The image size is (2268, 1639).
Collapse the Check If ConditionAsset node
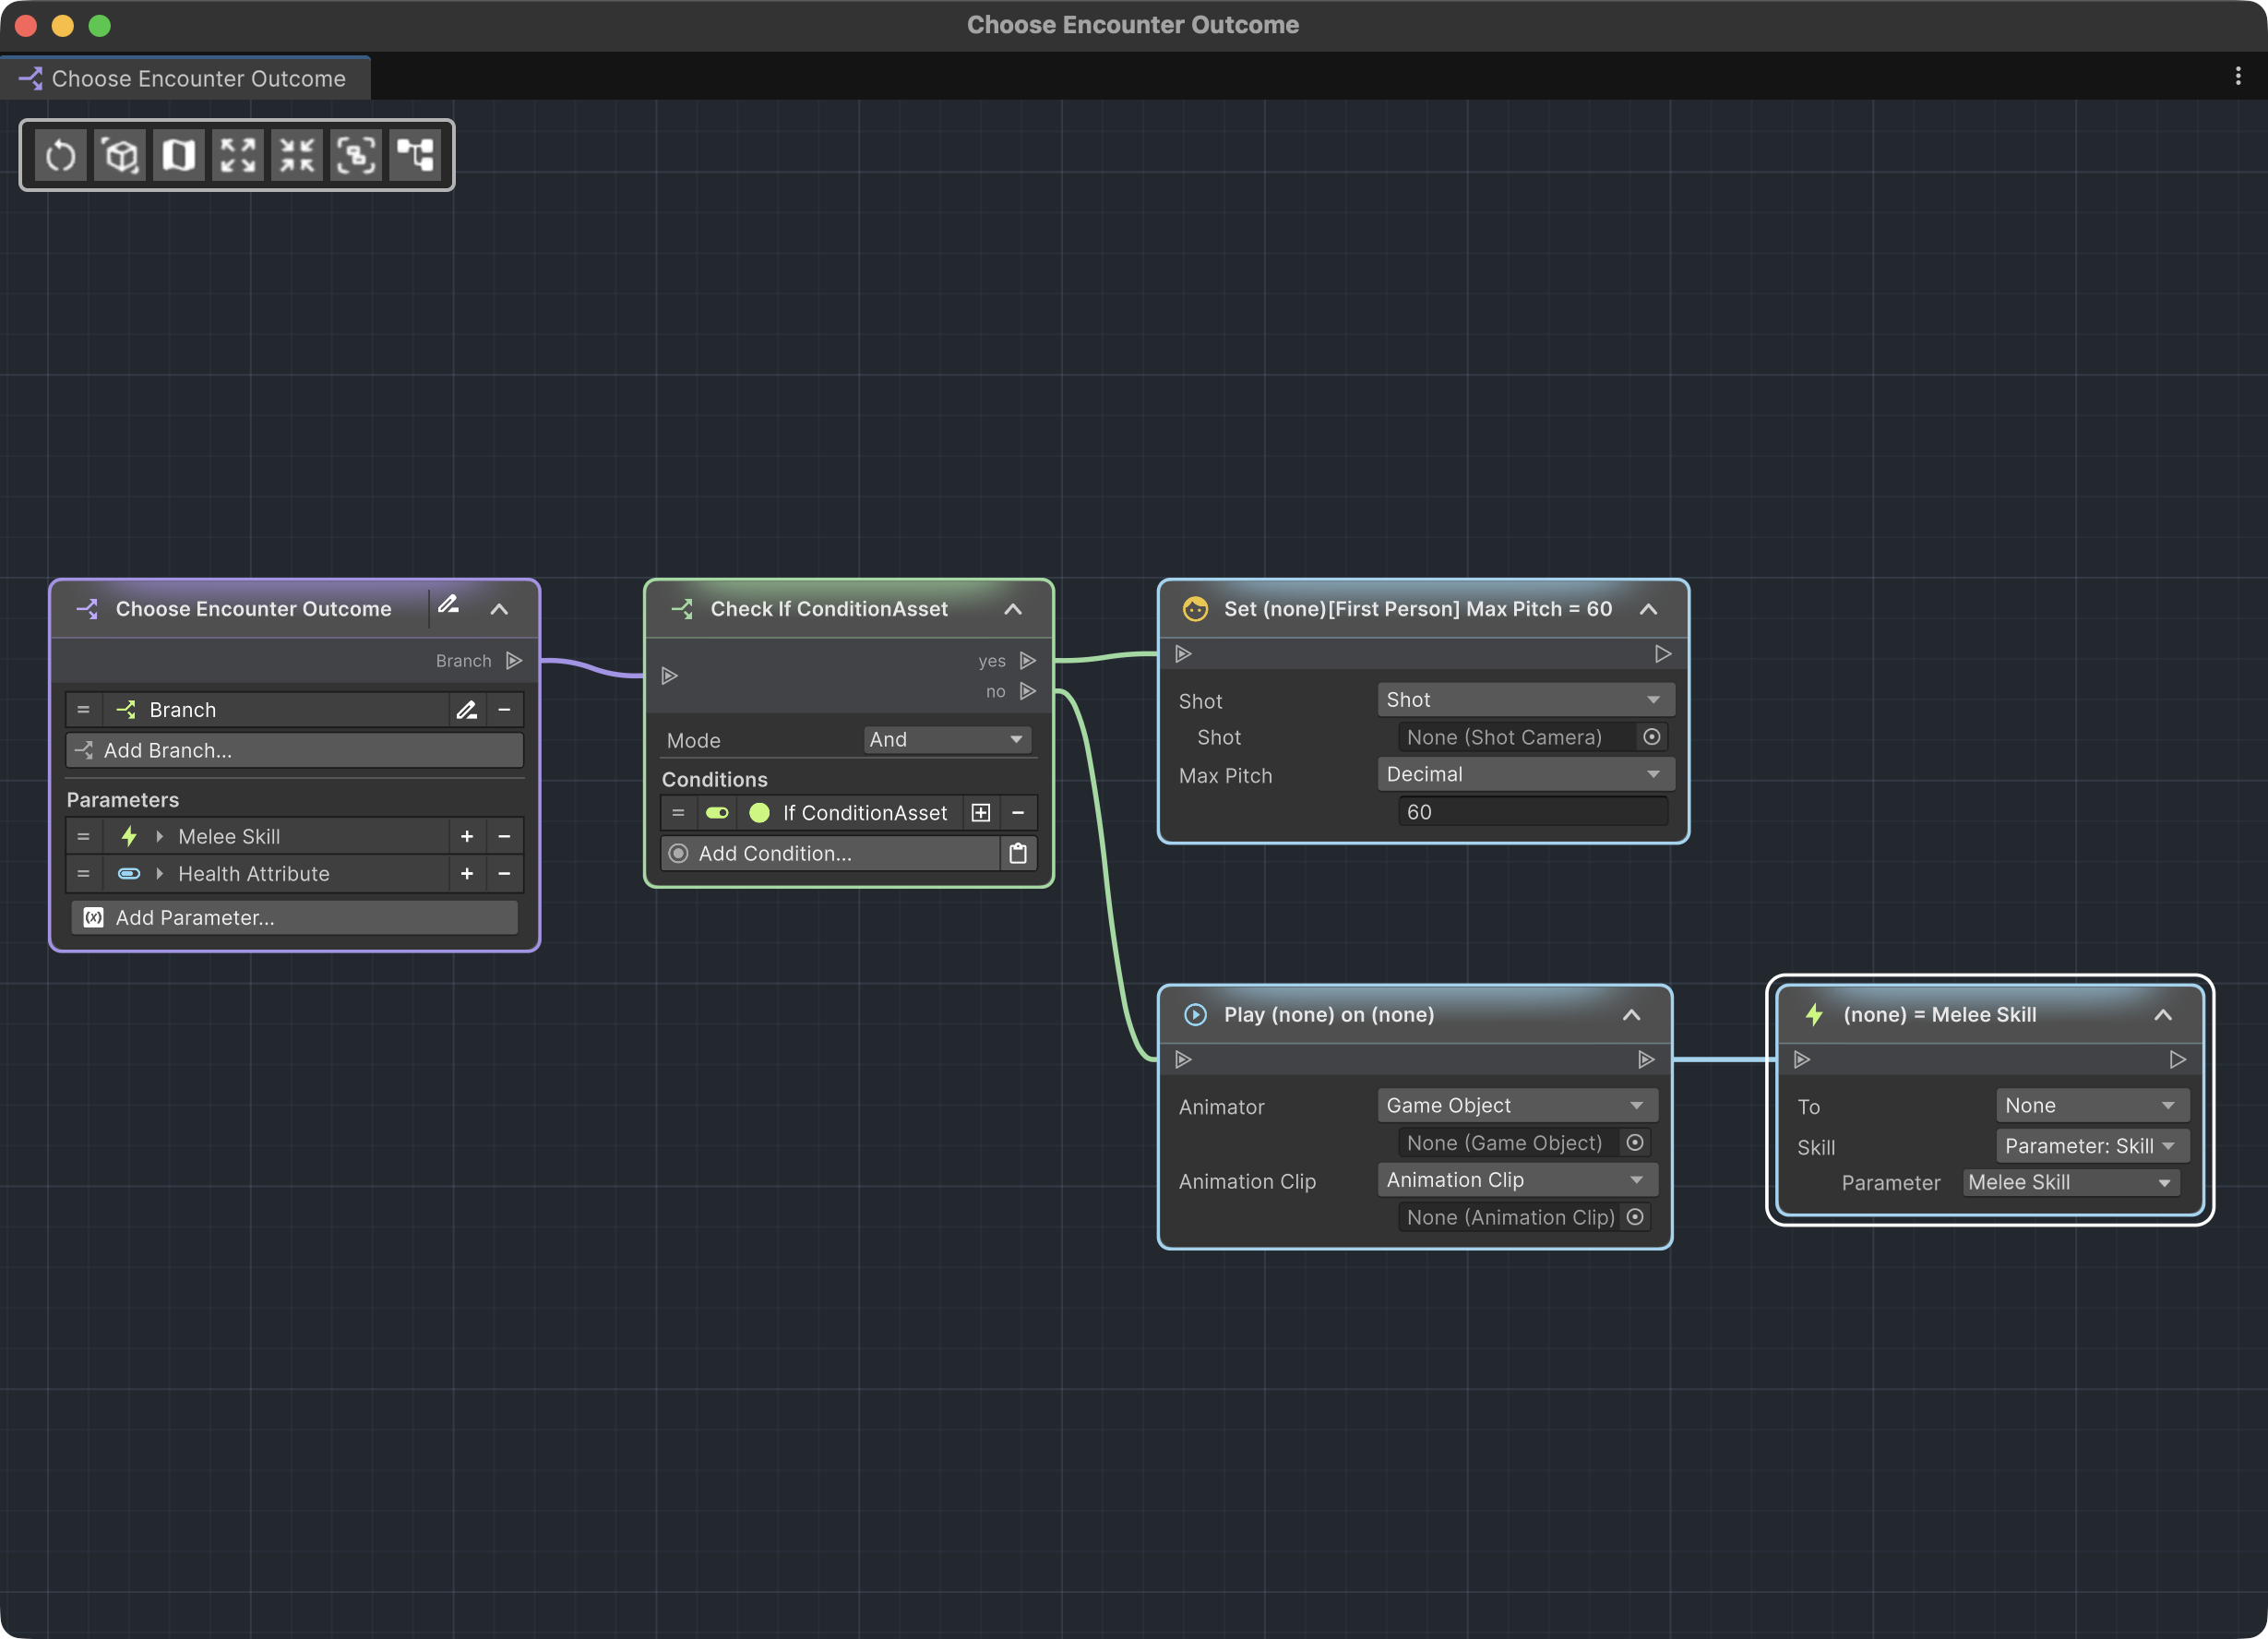tap(1013, 609)
